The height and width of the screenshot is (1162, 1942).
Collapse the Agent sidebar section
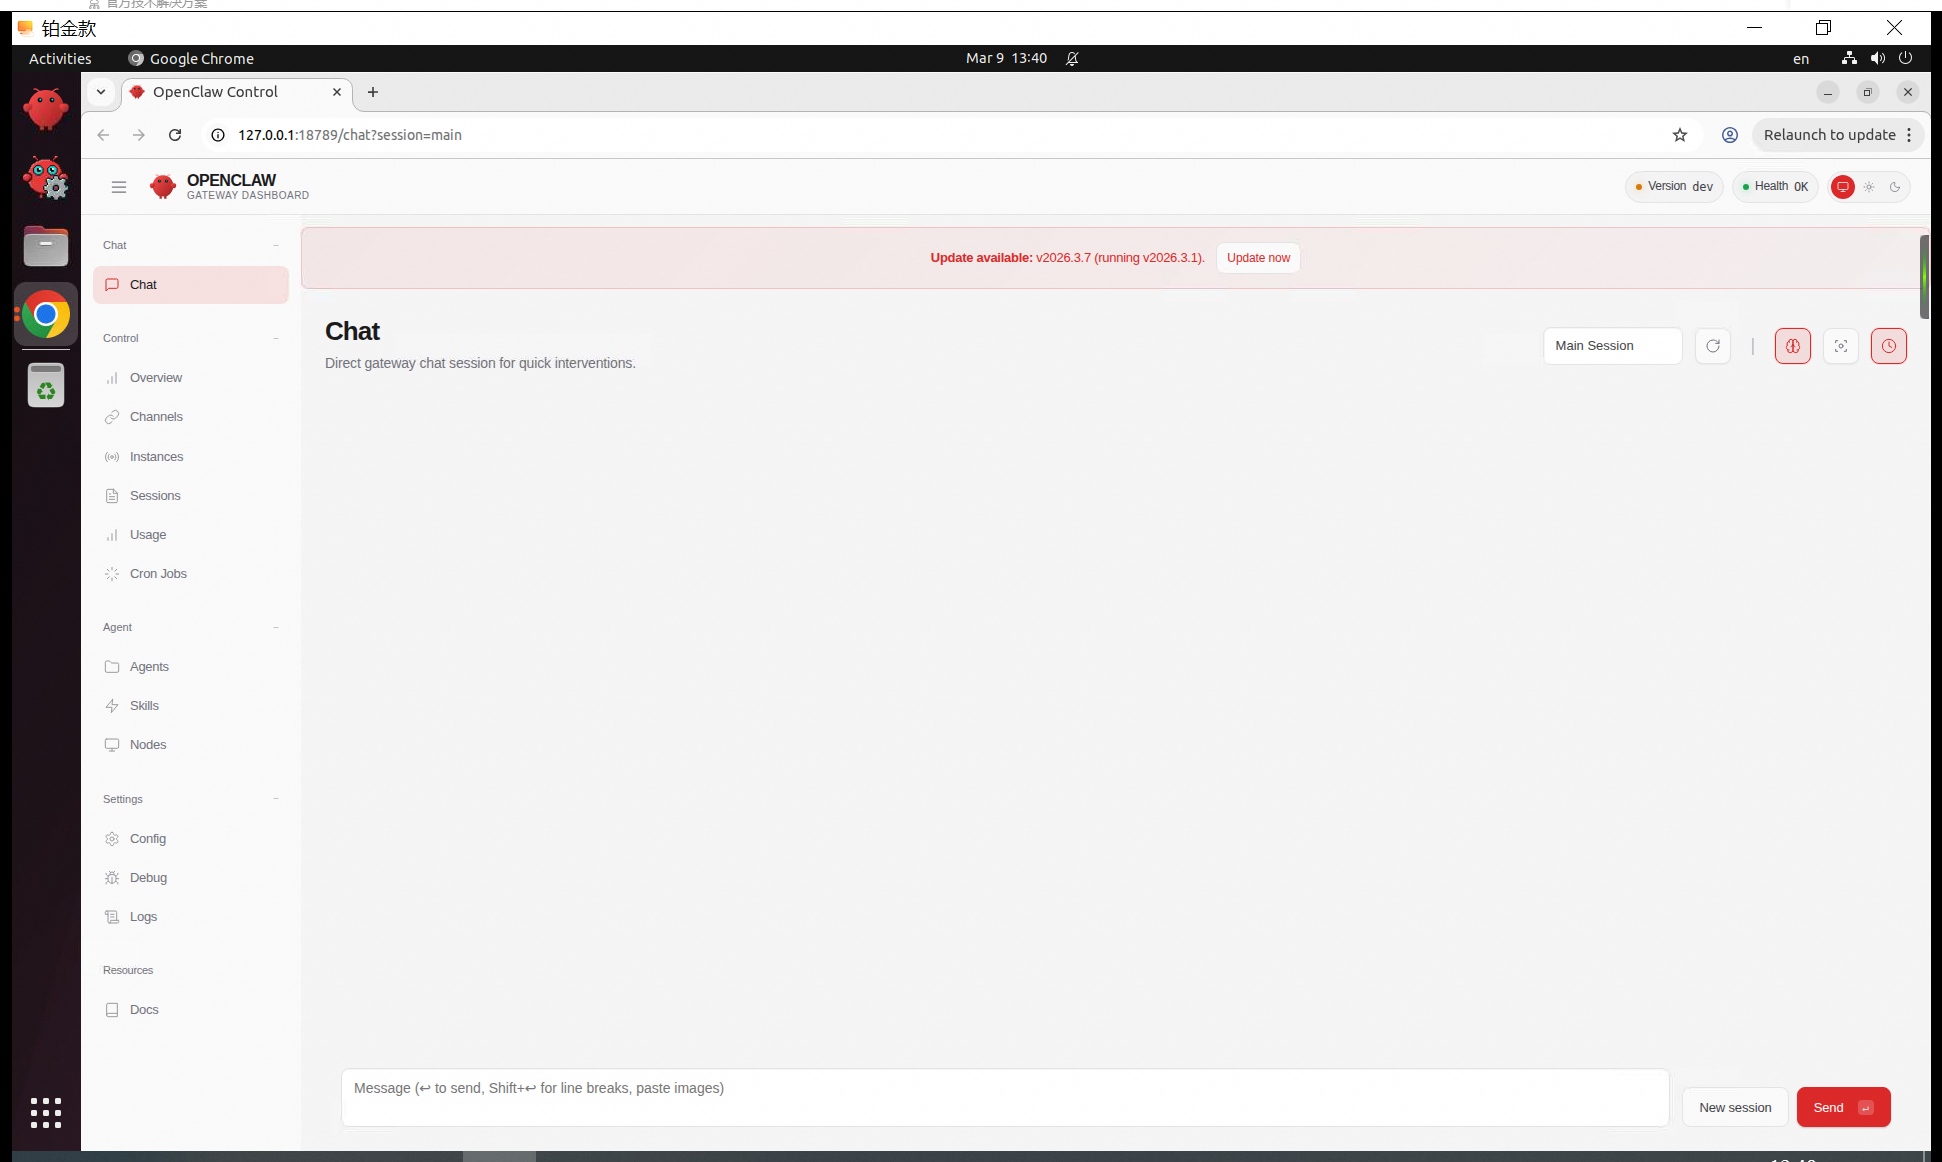pyautogui.click(x=276, y=627)
